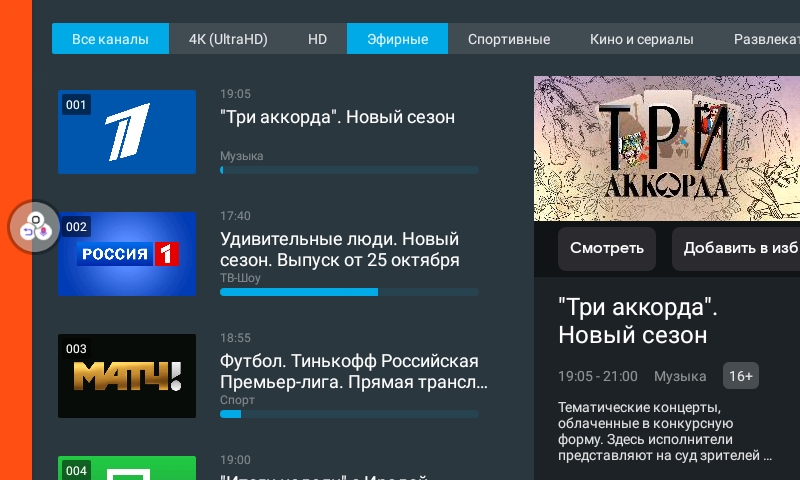Select program "Три аккорда". Новый сезон in list
The width and height of the screenshot is (800, 480).
point(337,117)
